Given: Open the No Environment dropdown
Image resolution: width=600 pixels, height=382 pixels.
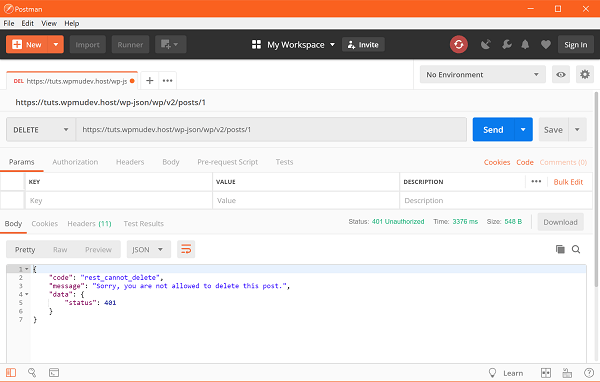Looking at the screenshot, I should pos(483,75).
